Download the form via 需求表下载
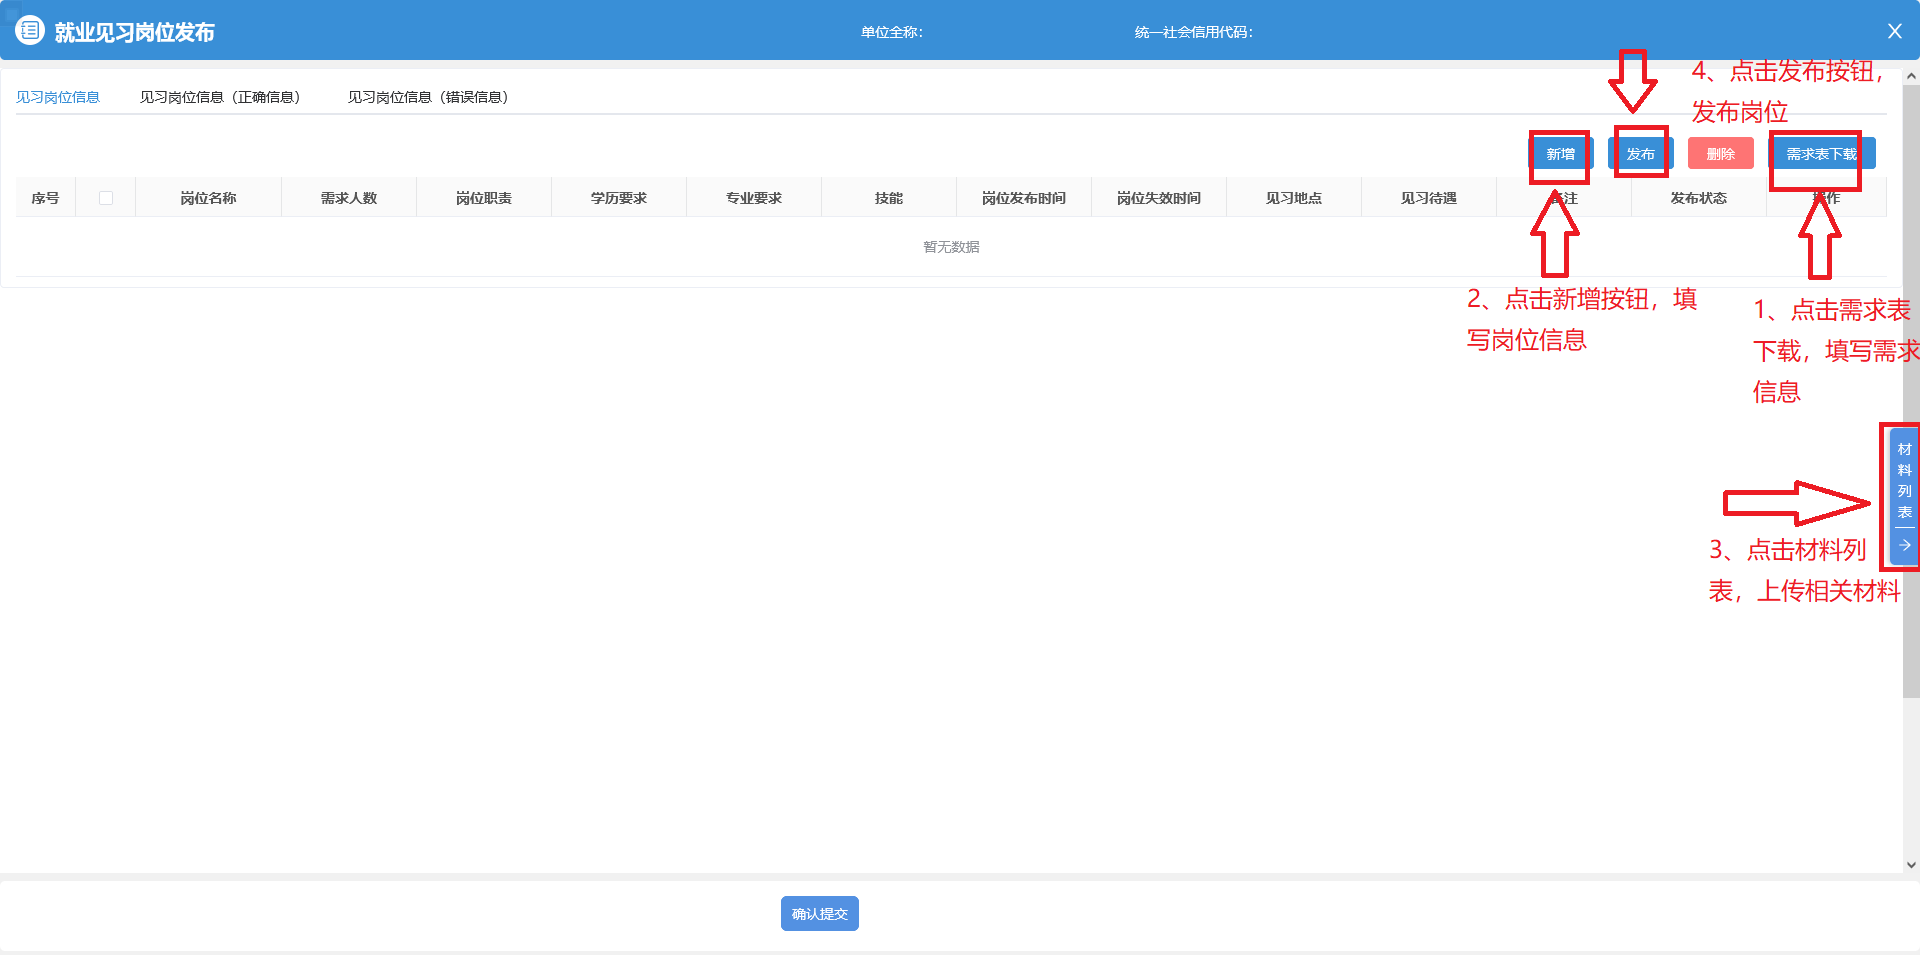1920x955 pixels. 1821,154
